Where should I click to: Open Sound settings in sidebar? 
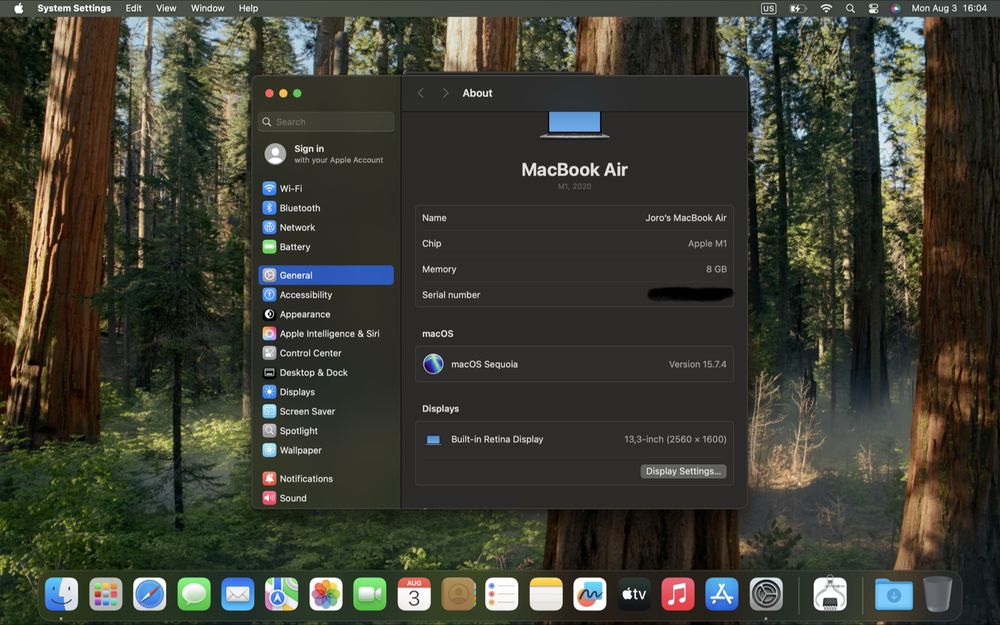point(326,498)
